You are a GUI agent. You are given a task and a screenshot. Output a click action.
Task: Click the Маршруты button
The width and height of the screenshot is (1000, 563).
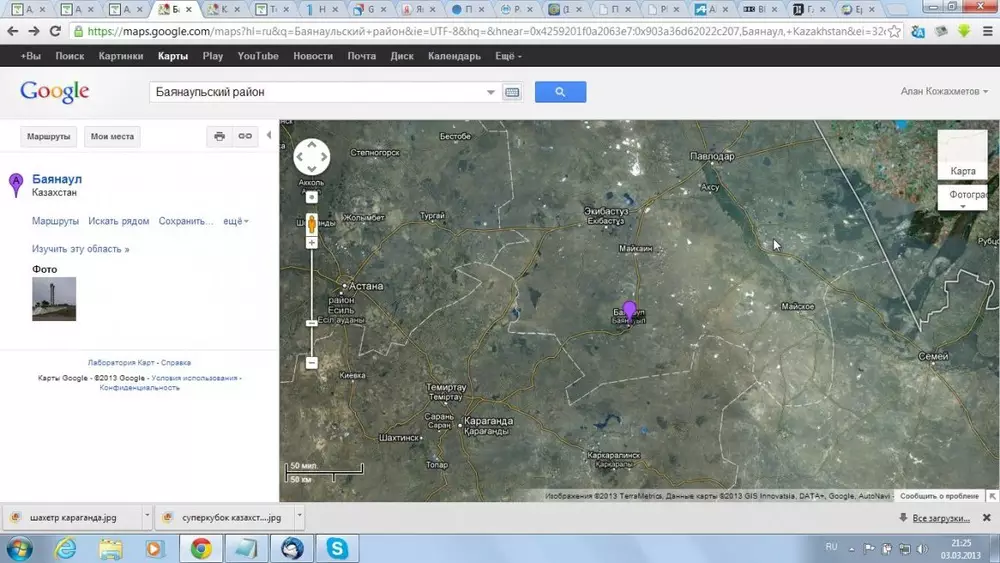(49, 136)
